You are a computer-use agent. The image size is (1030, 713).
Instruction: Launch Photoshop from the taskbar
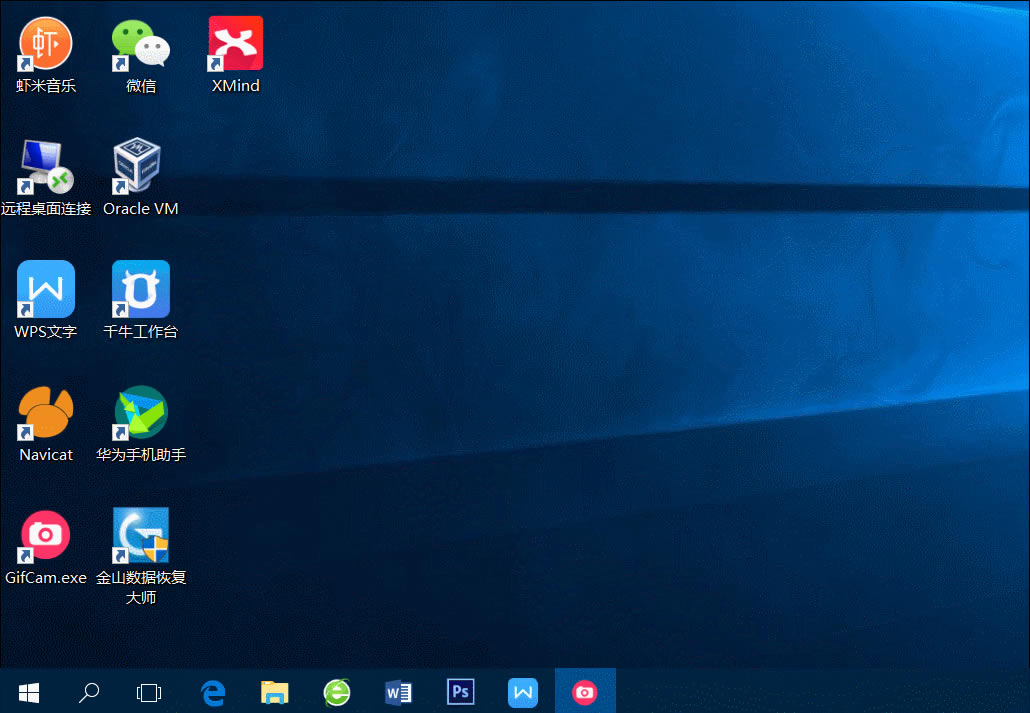click(x=460, y=691)
